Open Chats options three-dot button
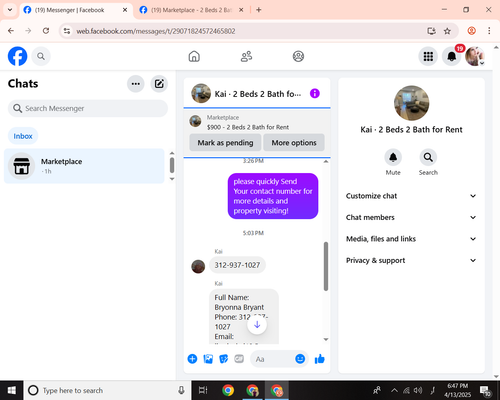Image resolution: width=500 pixels, height=400 pixels. point(136,84)
